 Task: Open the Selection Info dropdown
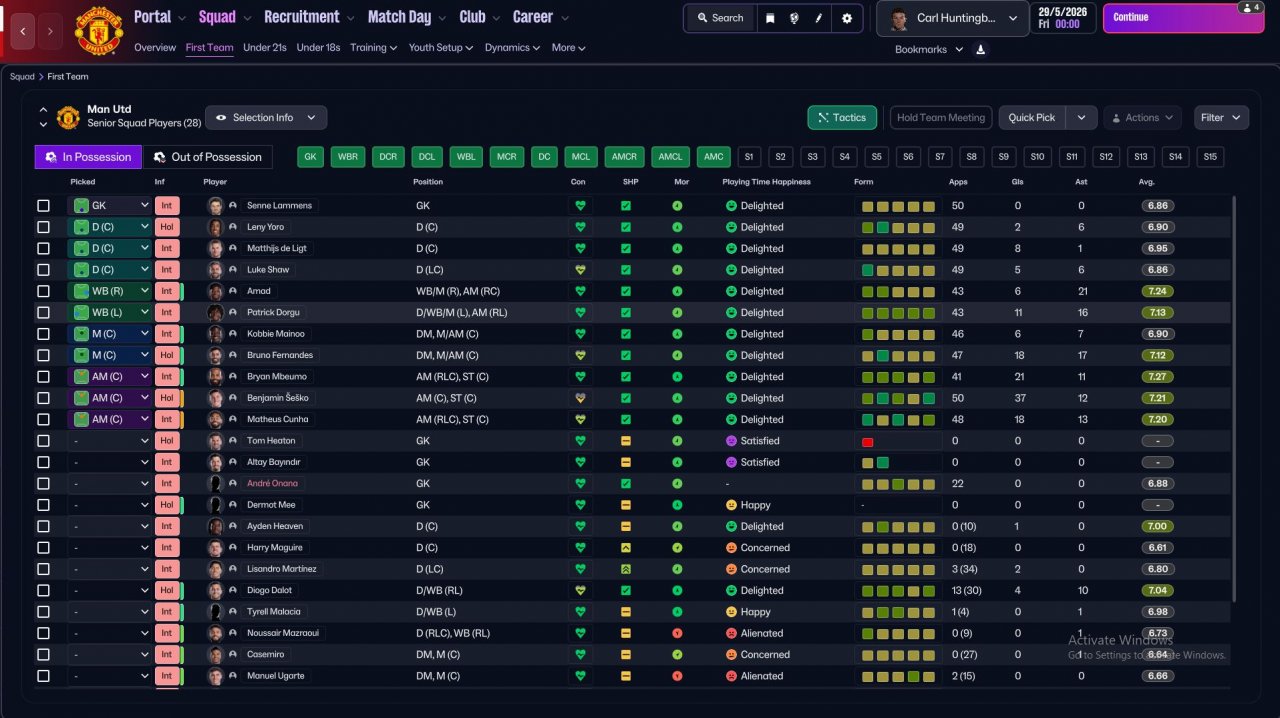coord(266,117)
